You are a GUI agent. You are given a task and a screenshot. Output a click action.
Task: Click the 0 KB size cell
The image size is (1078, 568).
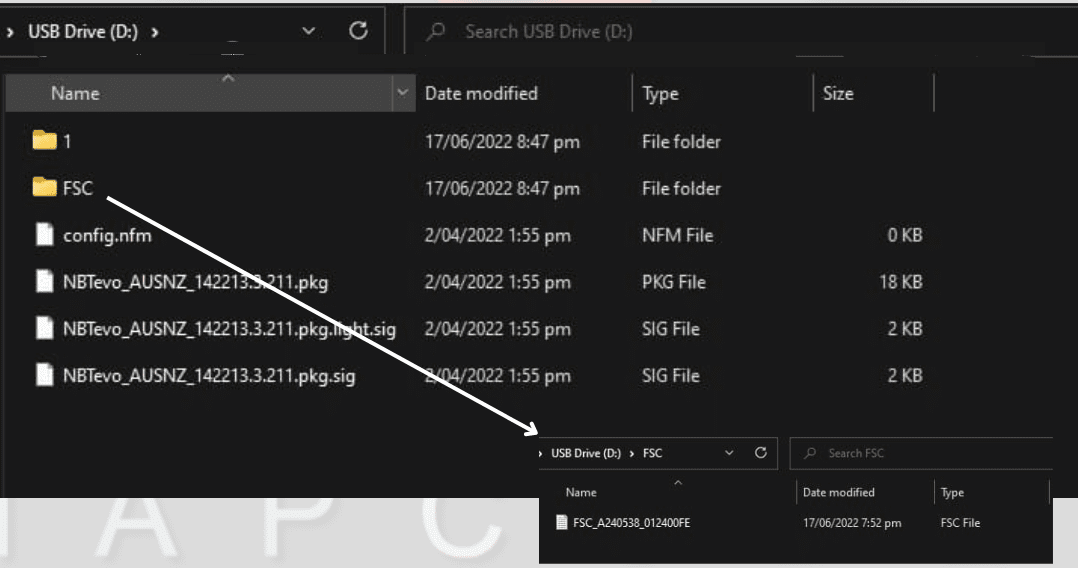pyautogui.click(x=905, y=235)
